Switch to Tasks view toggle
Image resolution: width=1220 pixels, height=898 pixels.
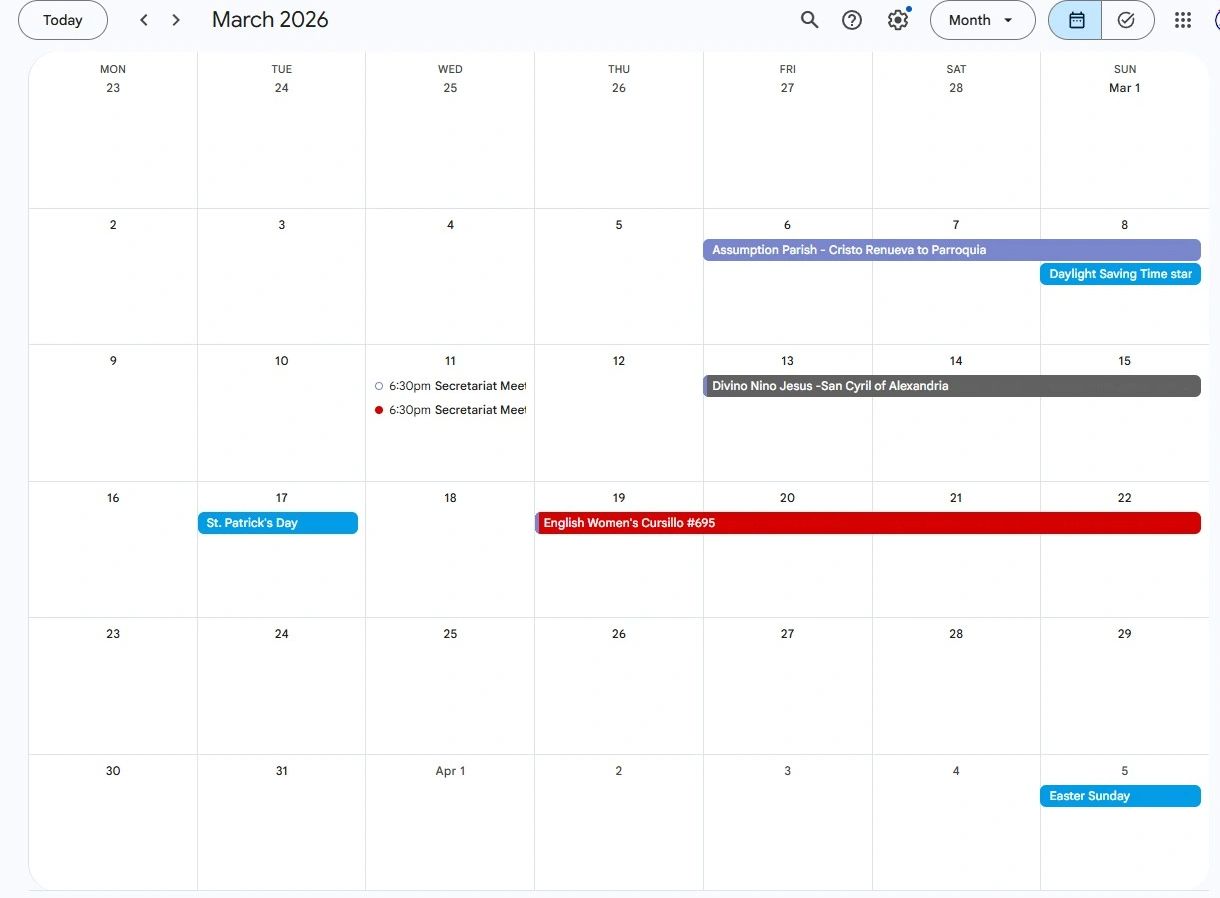point(1127,20)
